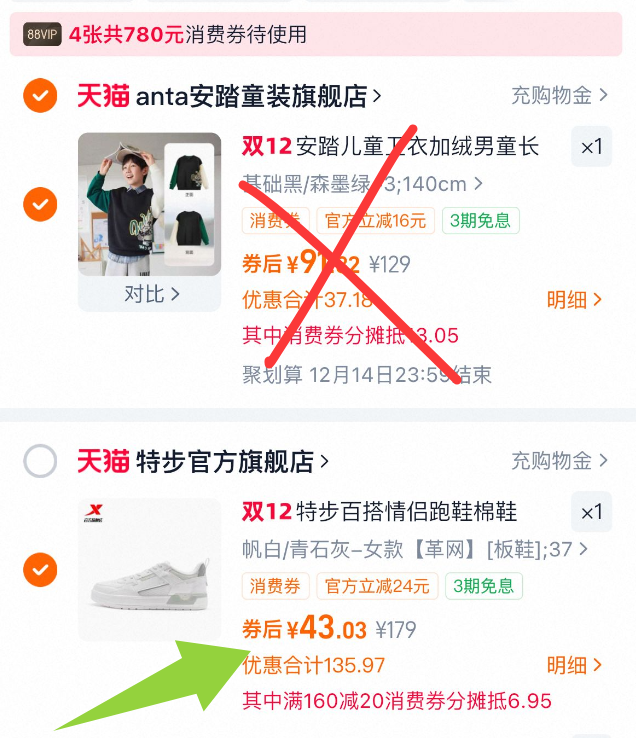
Task: Tap the 3期免息 badge on the Xtep shoes
Action: pyautogui.click(x=483, y=586)
